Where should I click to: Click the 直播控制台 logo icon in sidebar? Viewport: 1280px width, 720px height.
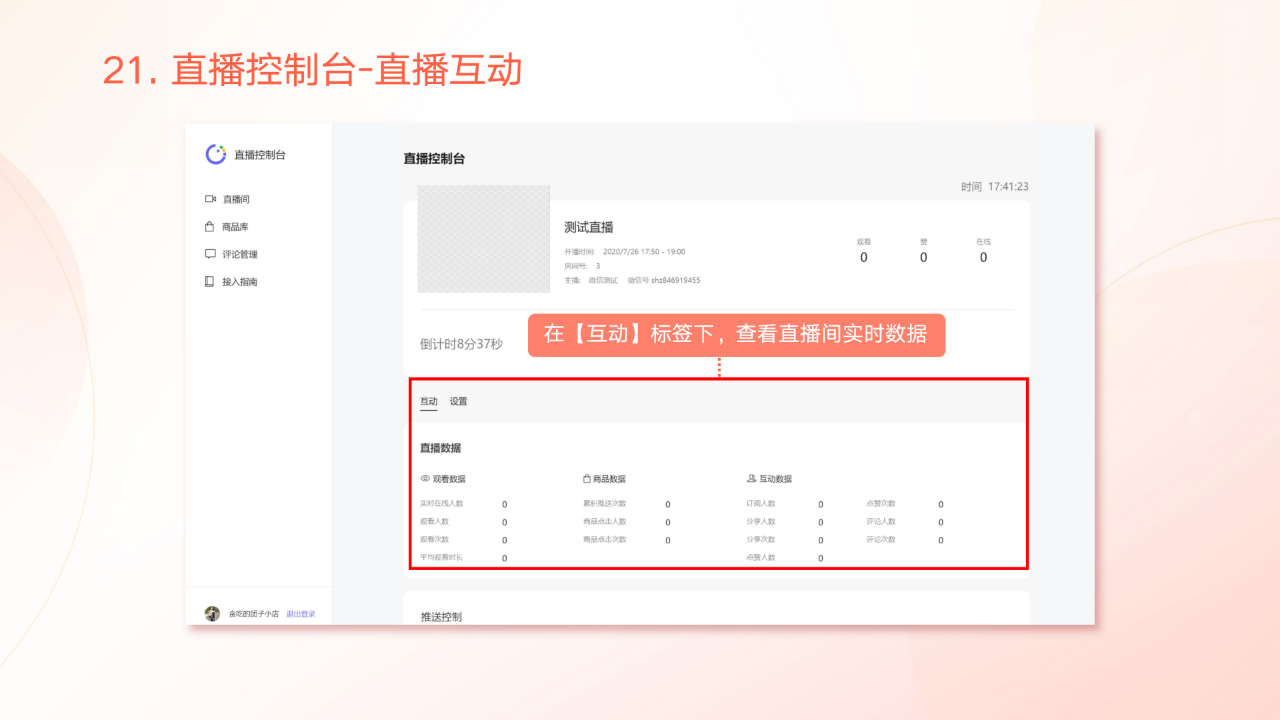(216, 154)
